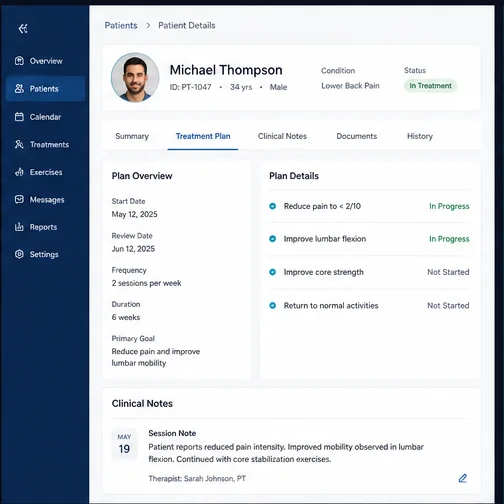Image resolution: width=504 pixels, height=504 pixels.
Task: Click the Exercises icon in sidebar
Action: 19,172
